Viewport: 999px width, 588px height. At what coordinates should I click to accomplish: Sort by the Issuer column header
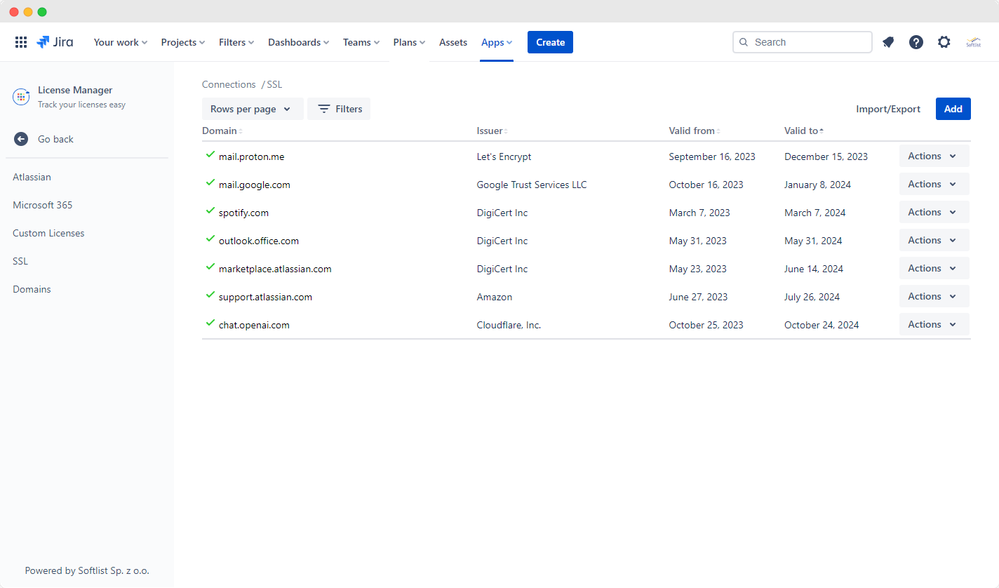coord(492,131)
